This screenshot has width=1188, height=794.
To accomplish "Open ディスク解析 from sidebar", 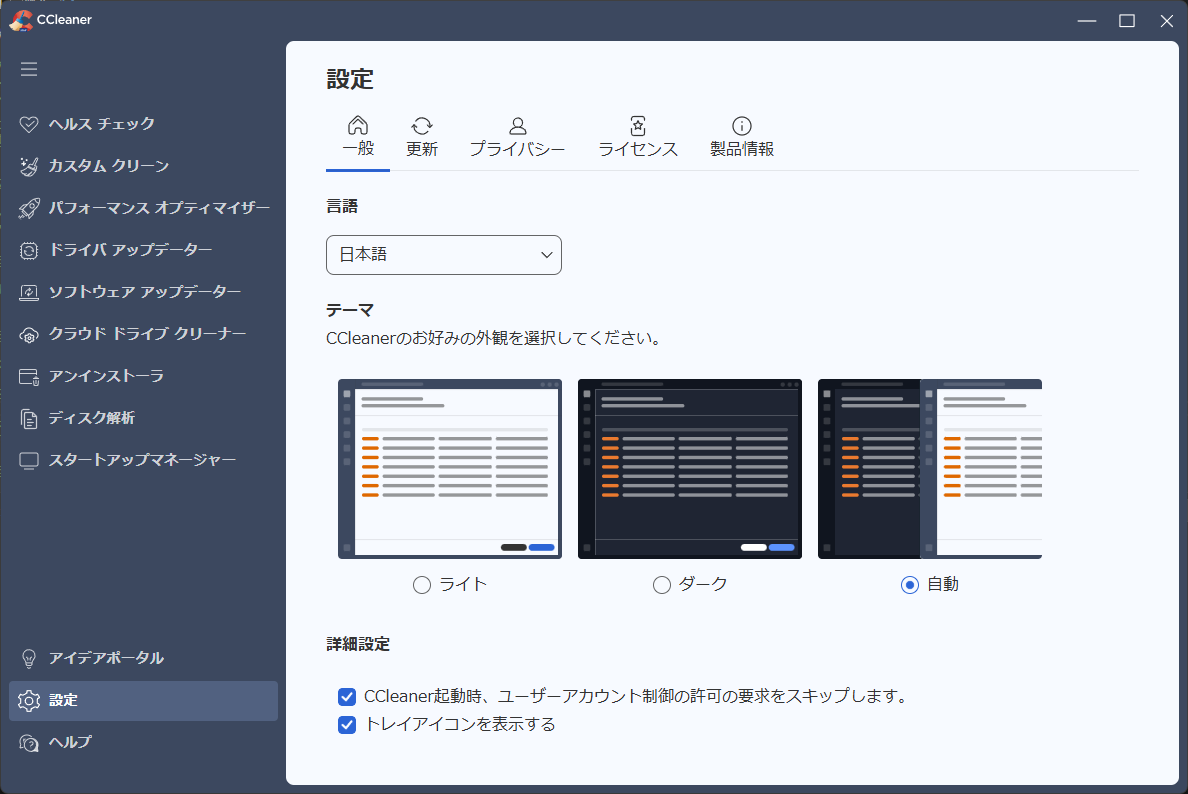I will 92,418.
